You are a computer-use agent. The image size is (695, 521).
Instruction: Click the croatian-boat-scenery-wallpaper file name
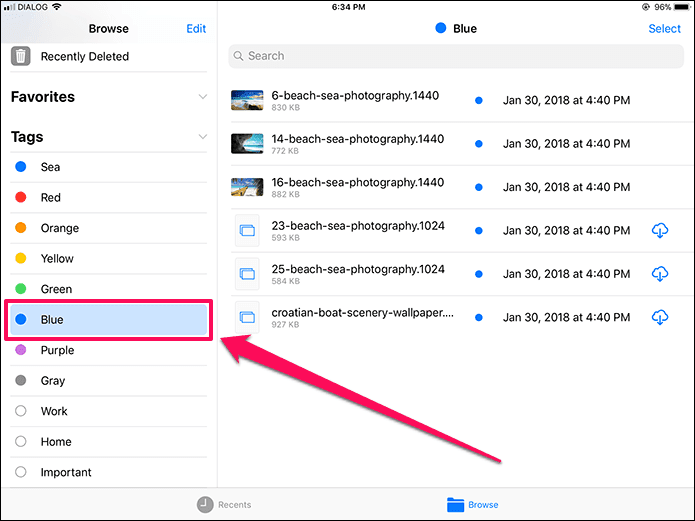tap(363, 313)
